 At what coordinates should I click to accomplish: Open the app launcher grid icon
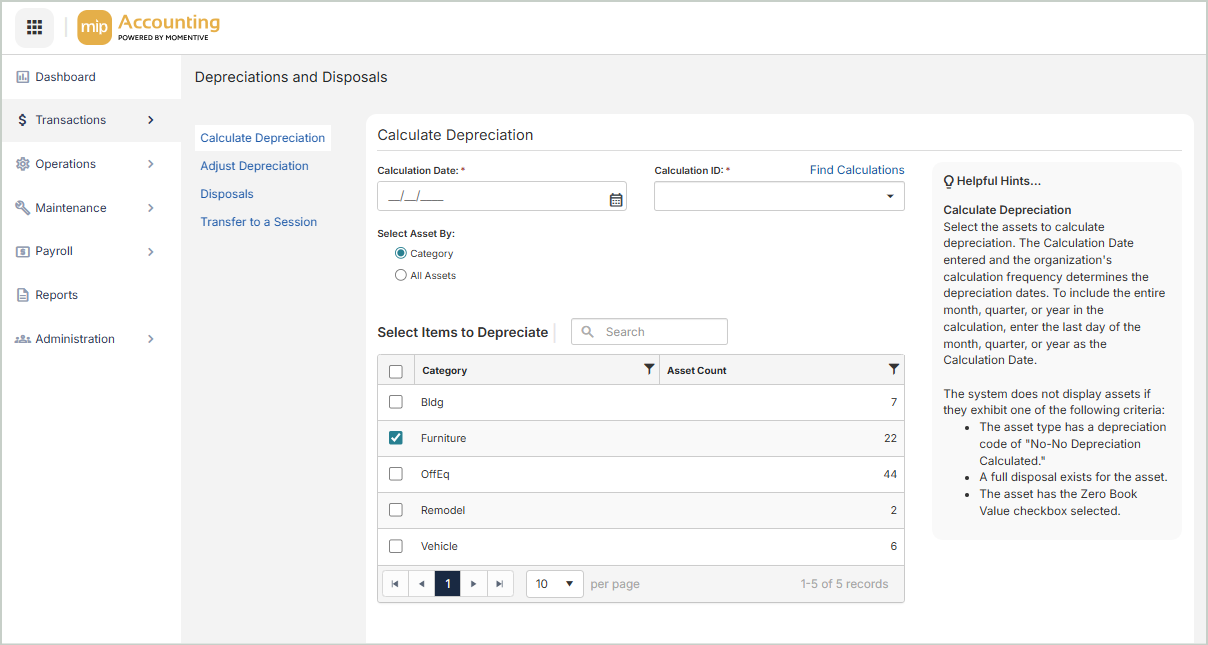(x=34, y=27)
